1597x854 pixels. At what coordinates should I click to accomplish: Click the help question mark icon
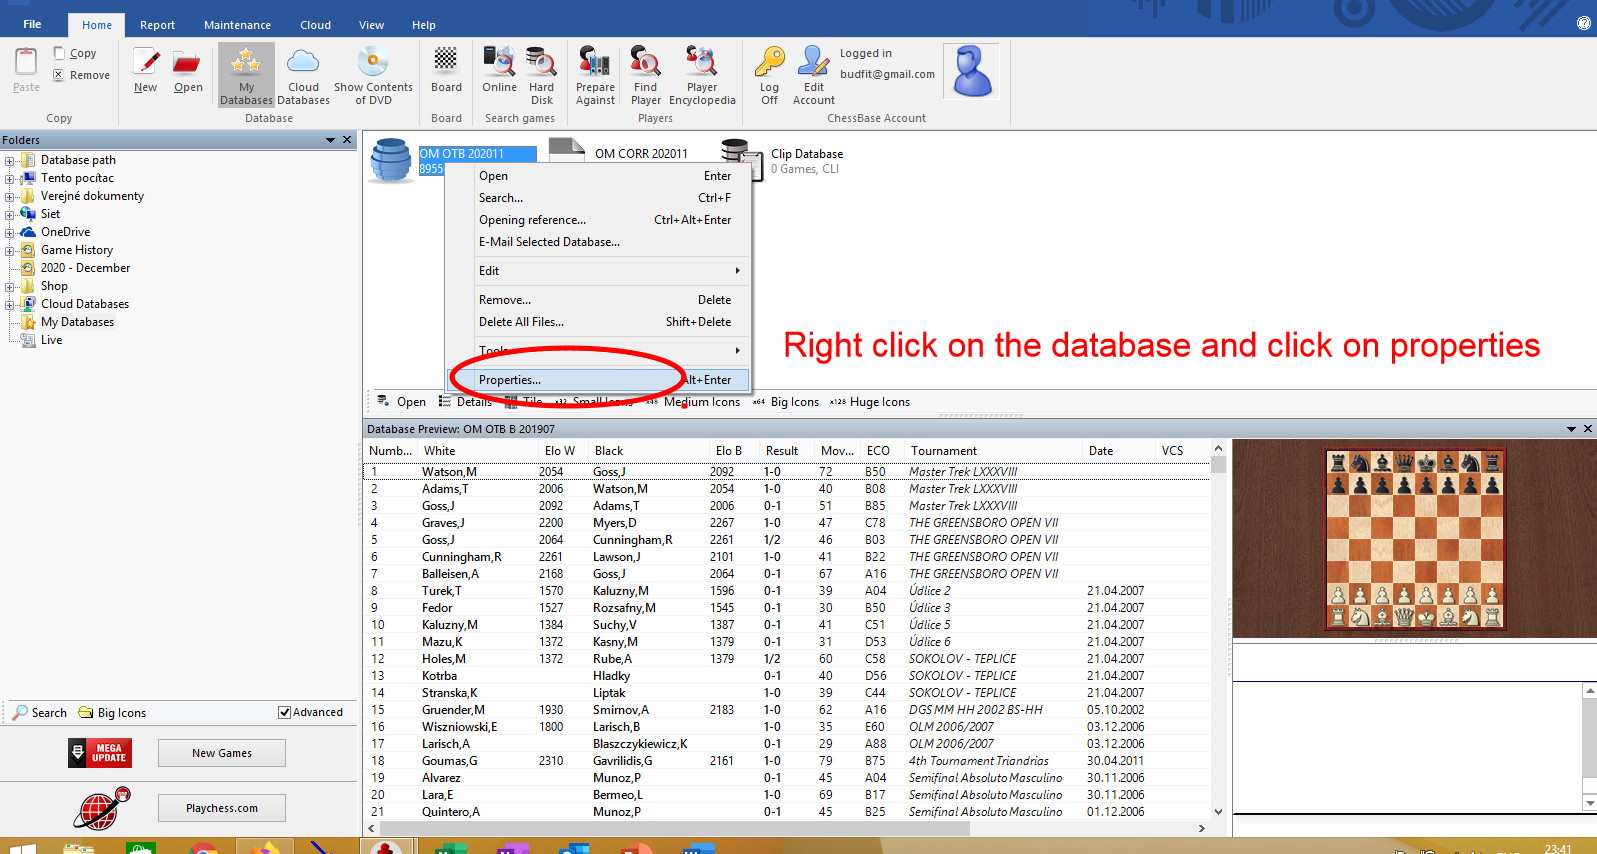[x=1583, y=23]
